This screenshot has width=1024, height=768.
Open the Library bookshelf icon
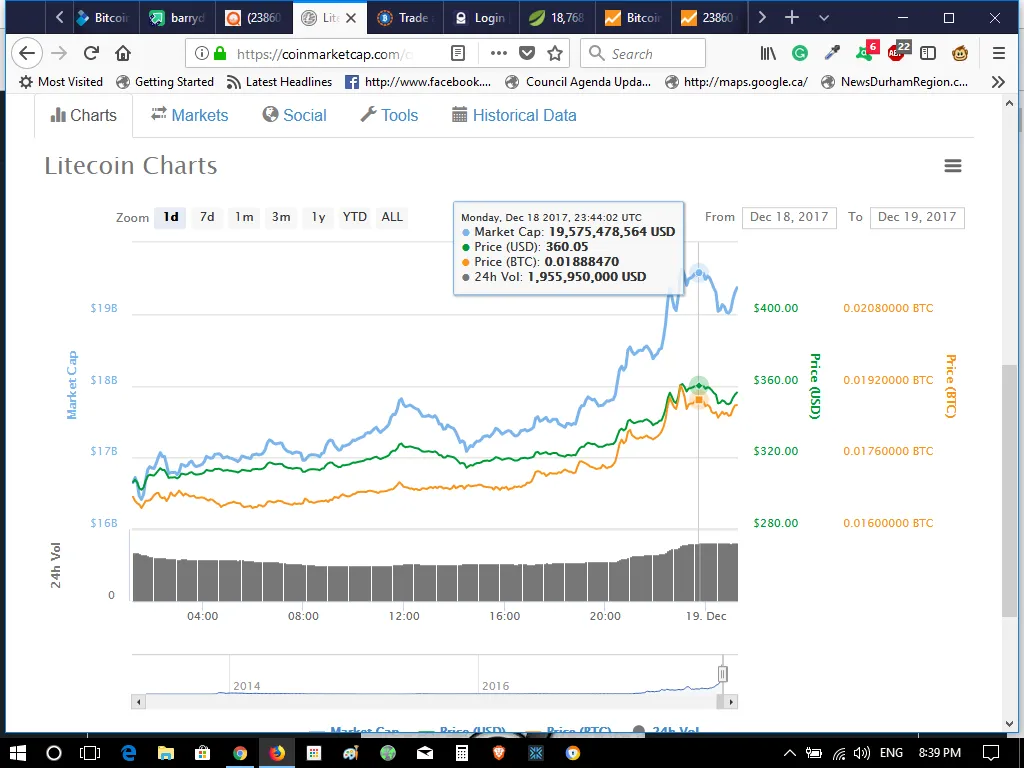(768, 54)
